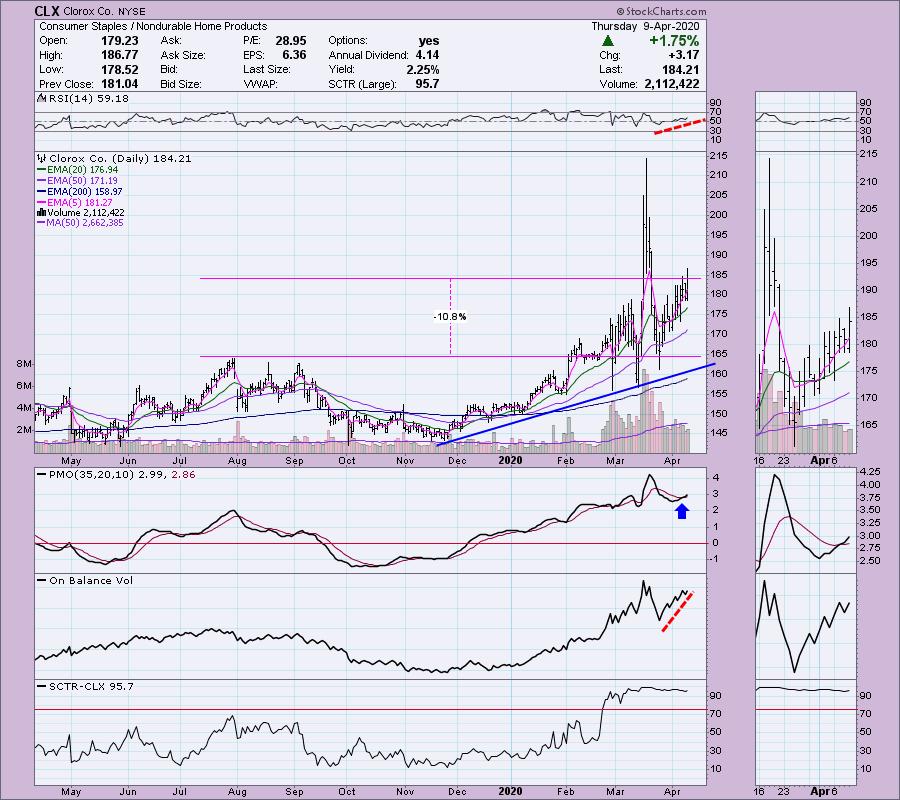Image resolution: width=900 pixels, height=800 pixels.
Task: Click the Prev Close value 181.04
Action: click(119, 84)
